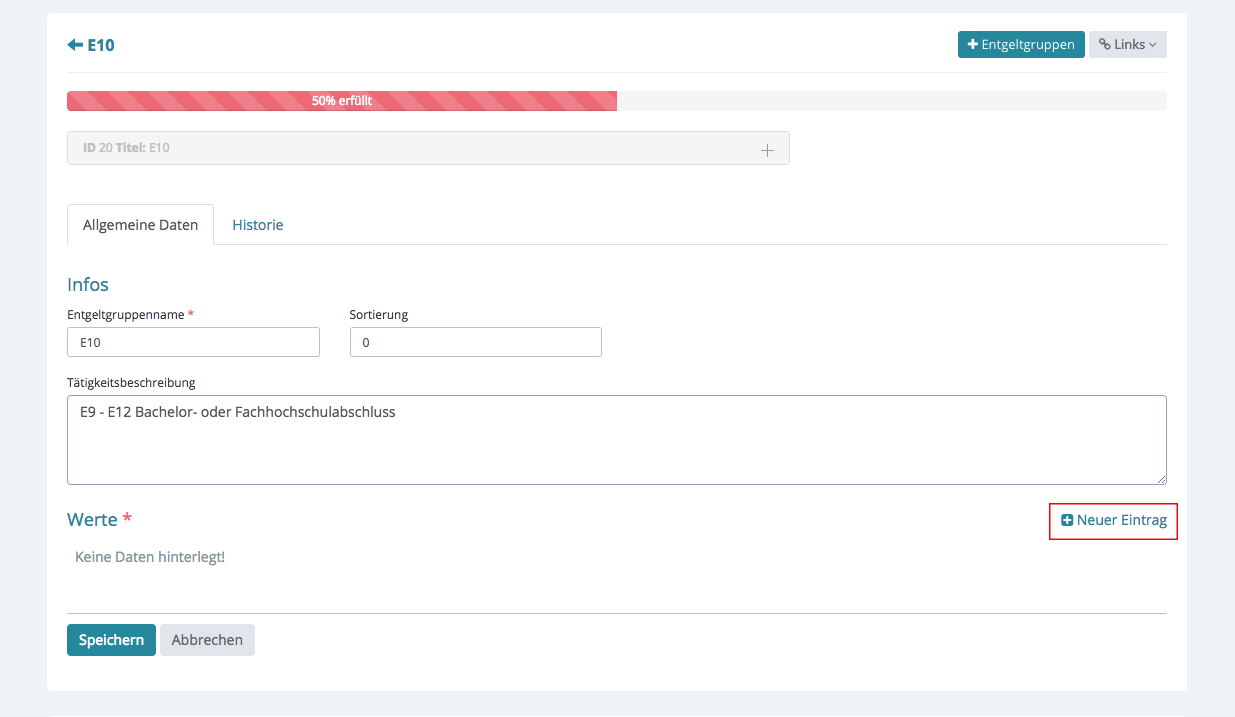This screenshot has height=717, width=1235.
Task: Open the Links dropdown menu
Action: [x=1127, y=45]
